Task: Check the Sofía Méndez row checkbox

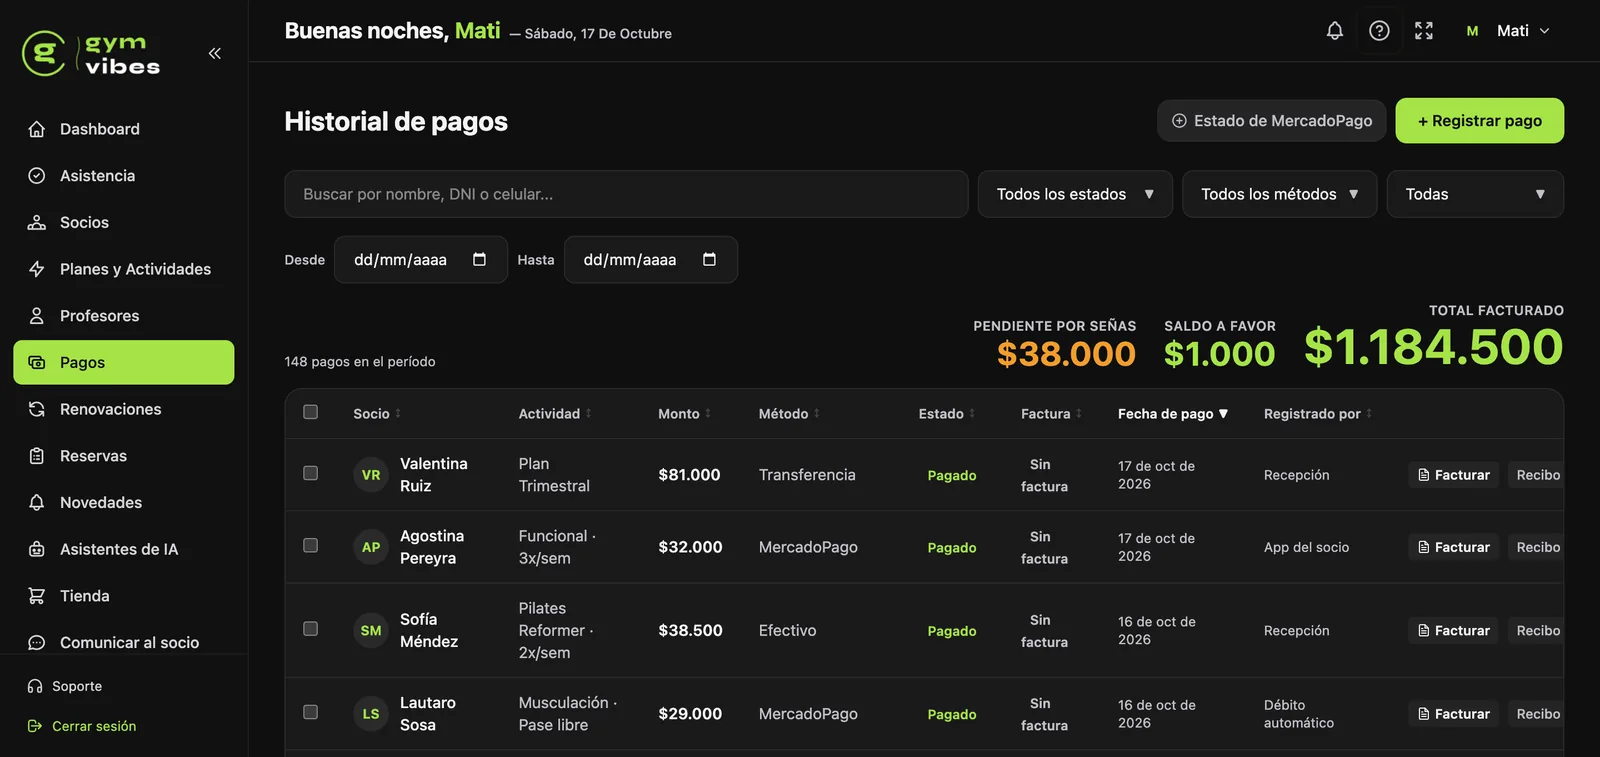Action: coord(311,629)
